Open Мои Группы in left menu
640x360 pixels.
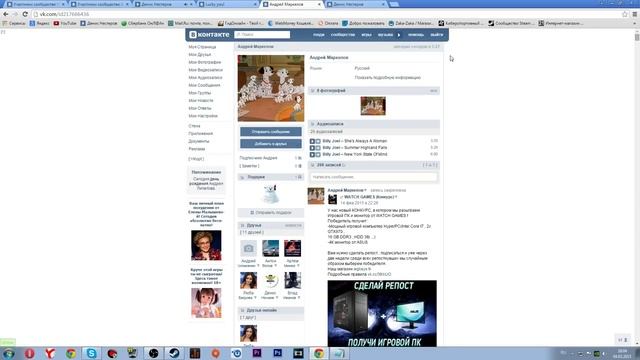click(200, 93)
